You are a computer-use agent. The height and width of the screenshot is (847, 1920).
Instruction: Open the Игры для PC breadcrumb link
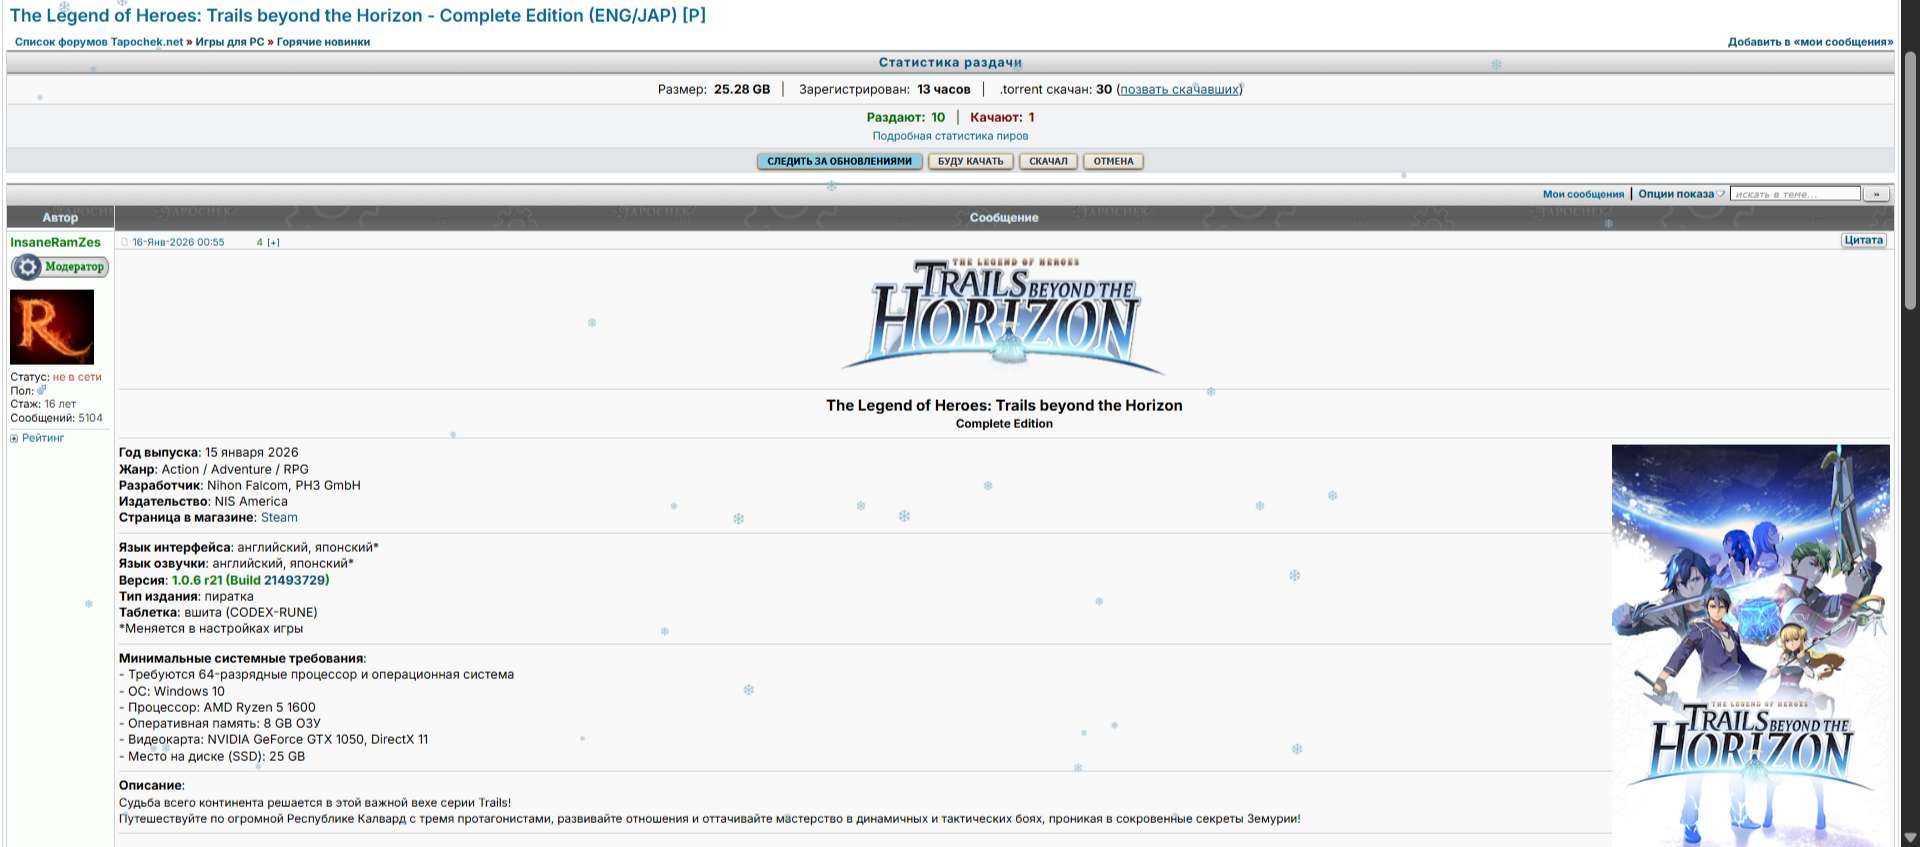(230, 42)
